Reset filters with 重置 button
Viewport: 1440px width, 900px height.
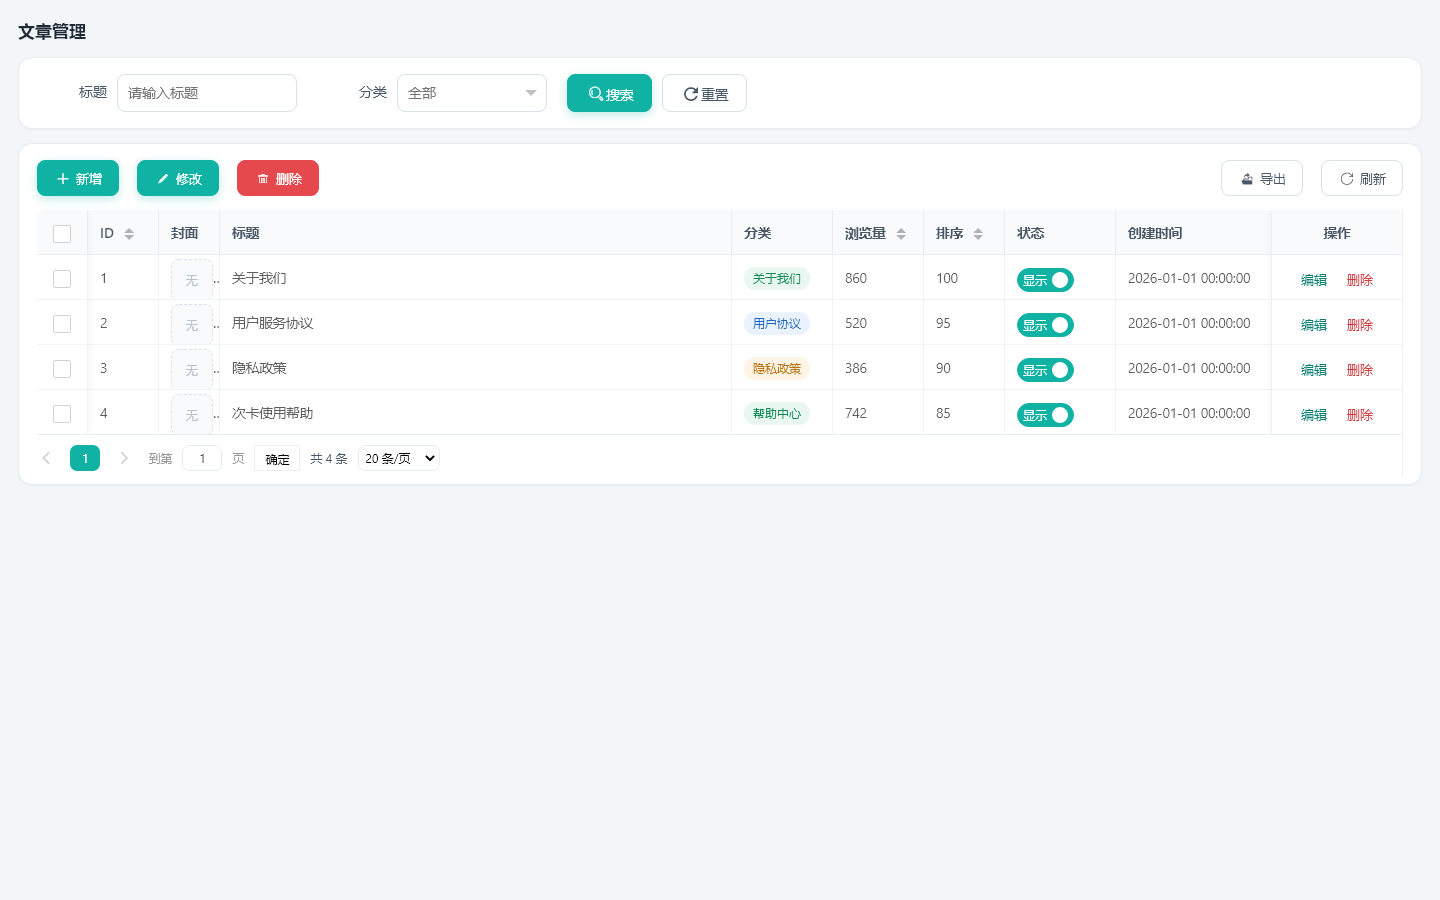pyautogui.click(x=704, y=93)
